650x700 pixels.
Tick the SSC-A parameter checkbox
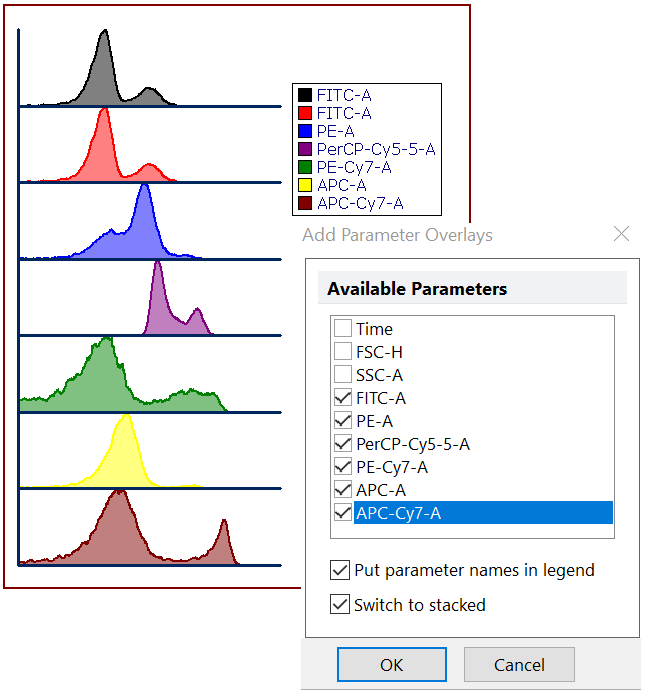pyautogui.click(x=343, y=375)
